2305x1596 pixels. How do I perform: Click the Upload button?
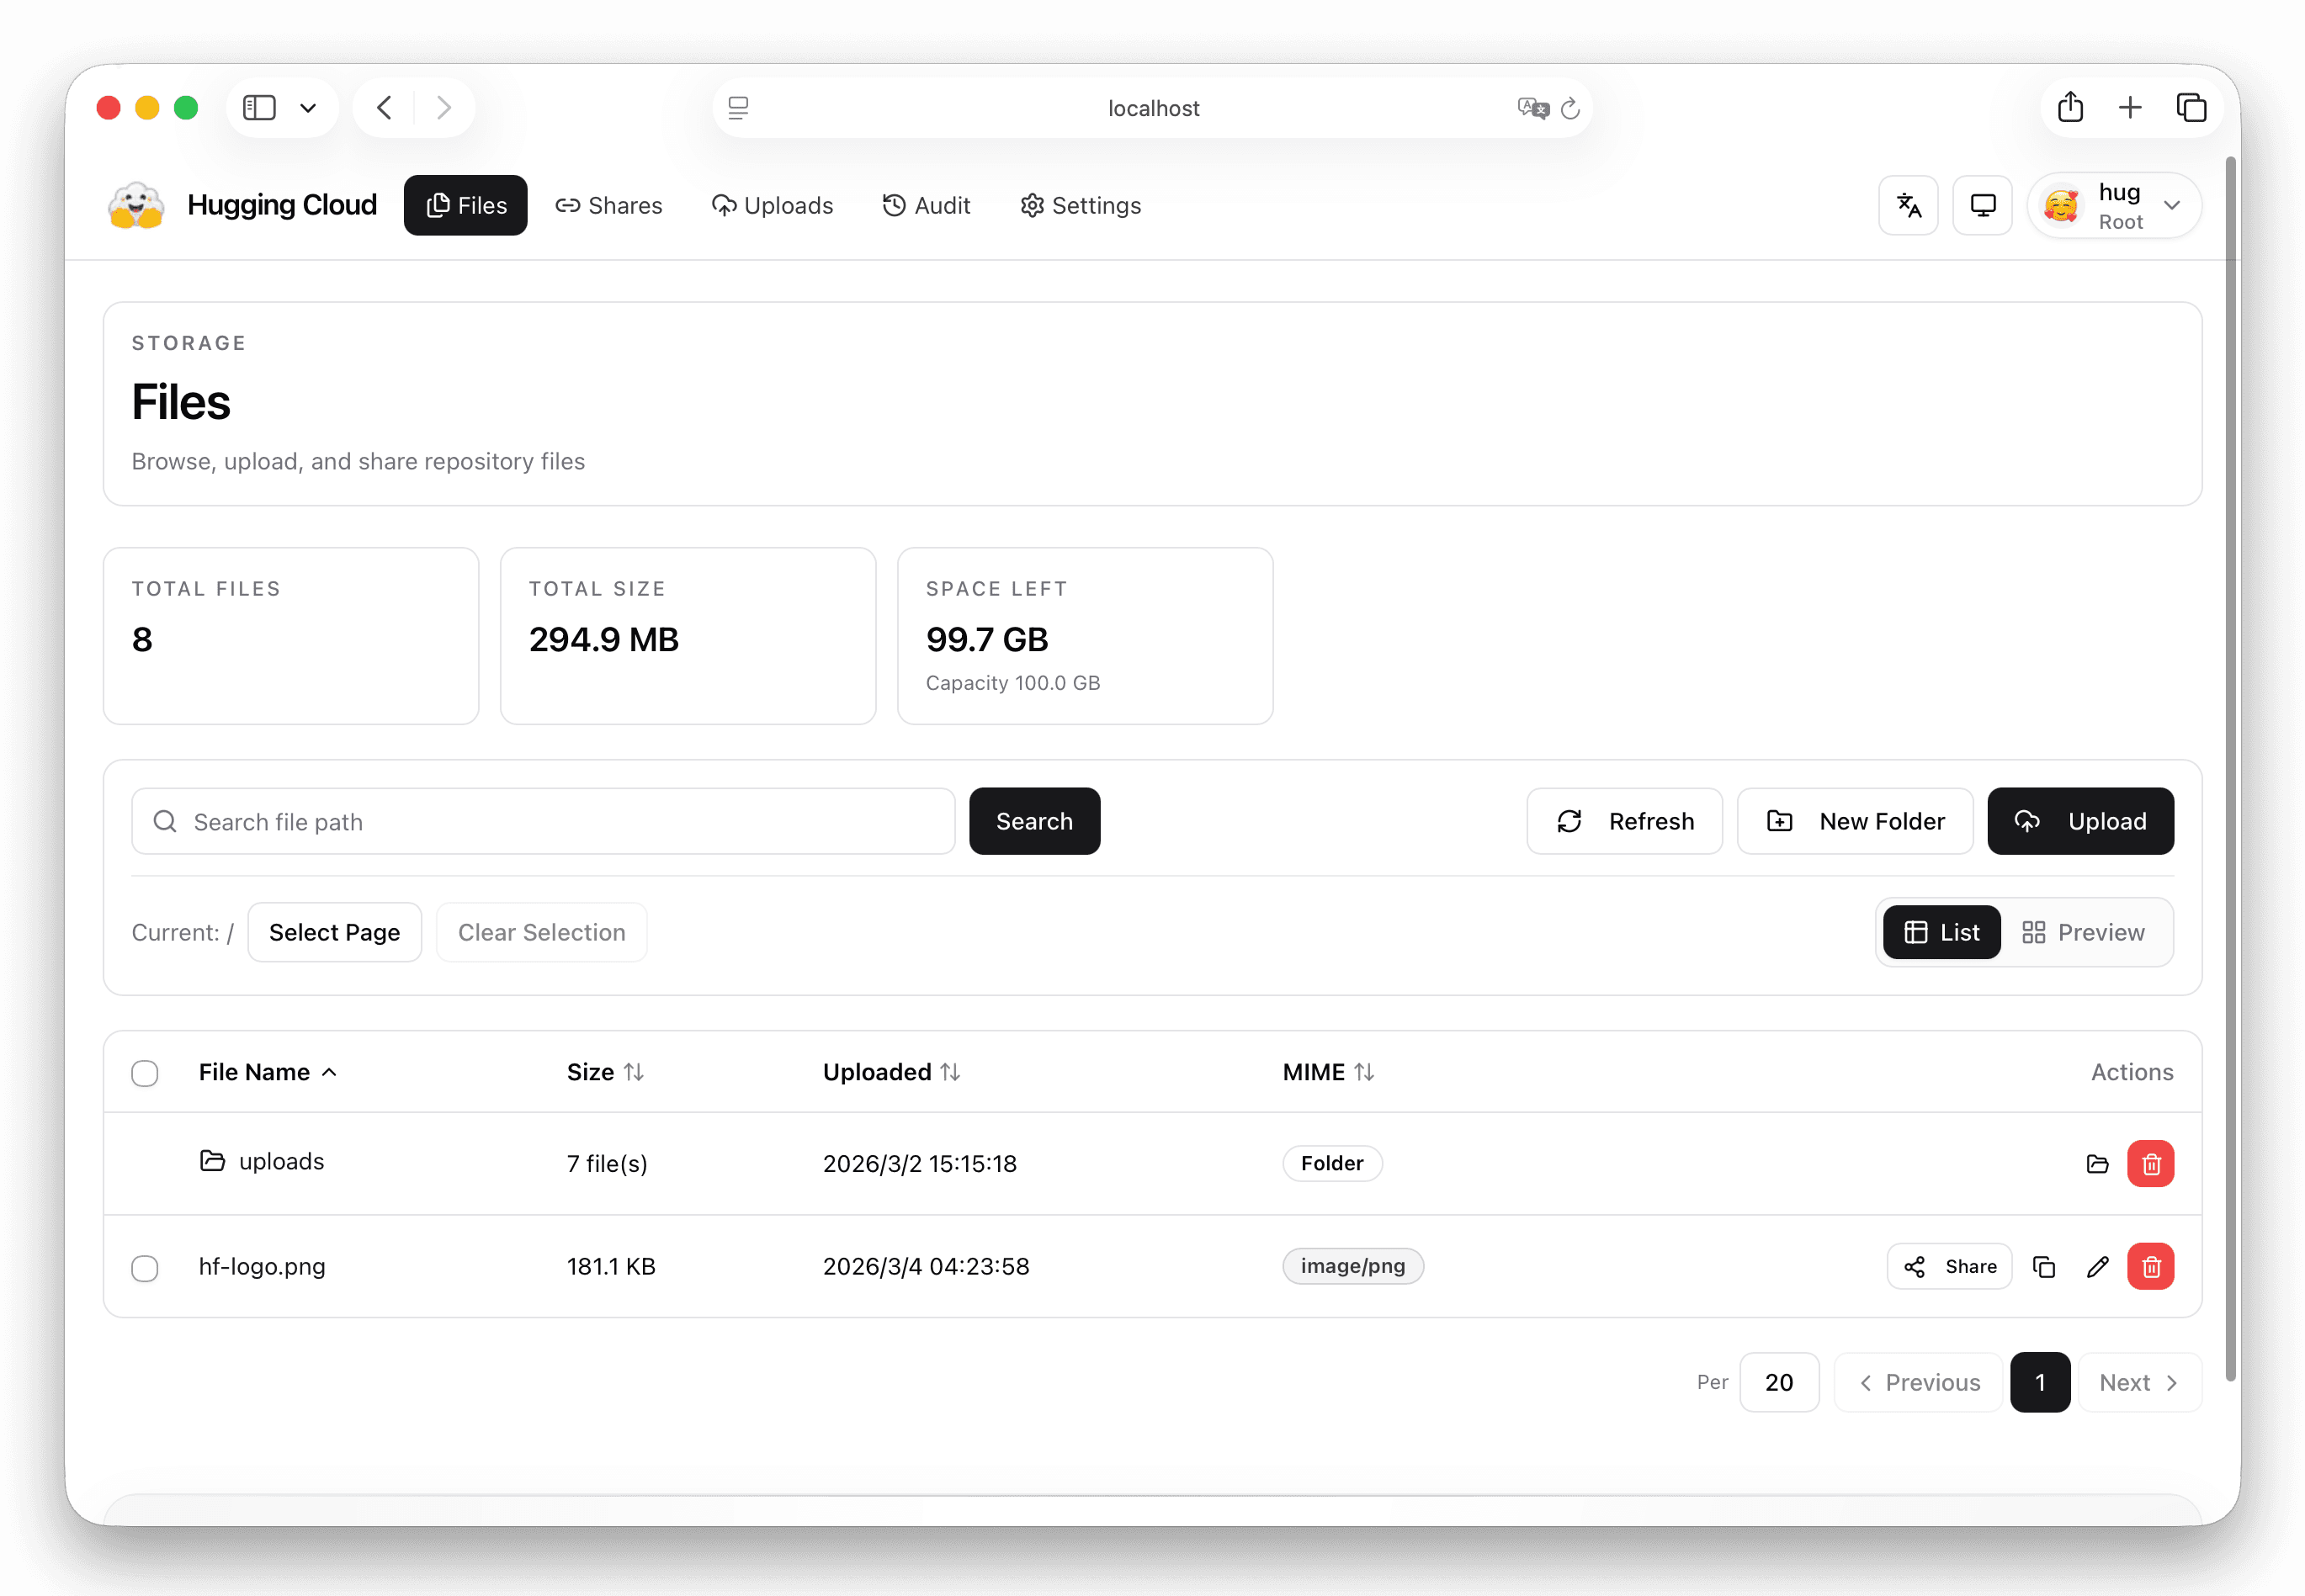point(2077,821)
